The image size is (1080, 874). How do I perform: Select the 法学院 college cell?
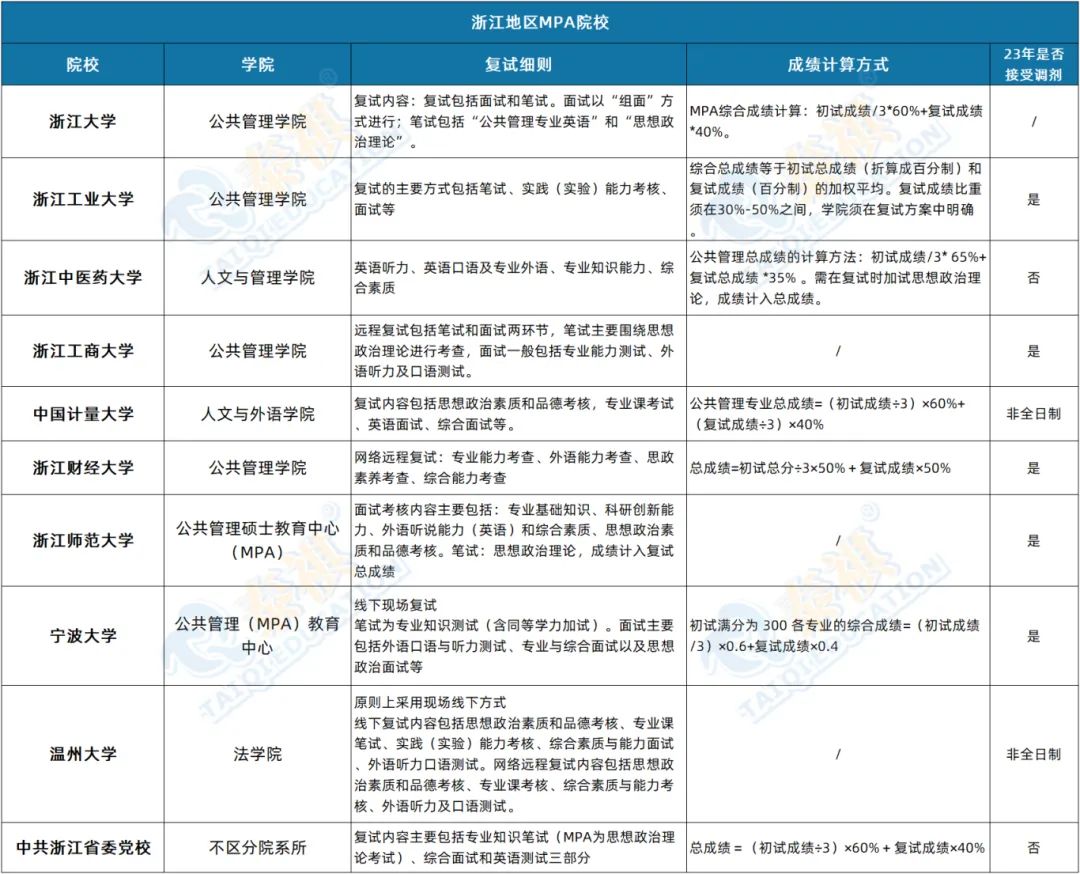coord(258,754)
